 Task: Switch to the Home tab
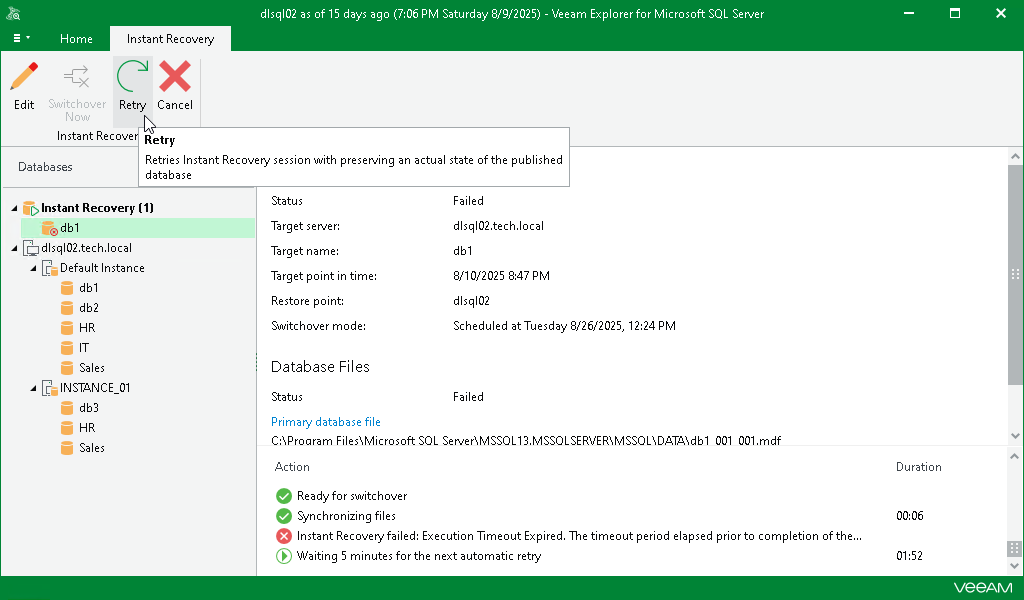click(x=76, y=39)
